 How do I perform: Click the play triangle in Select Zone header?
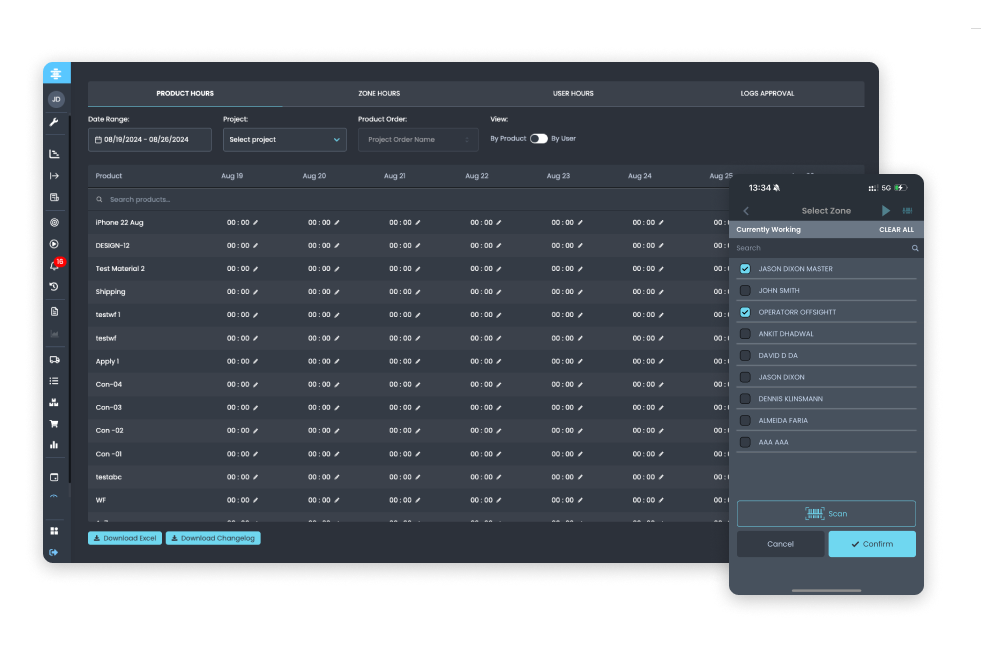pyautogui.click(x=885, y=211)
